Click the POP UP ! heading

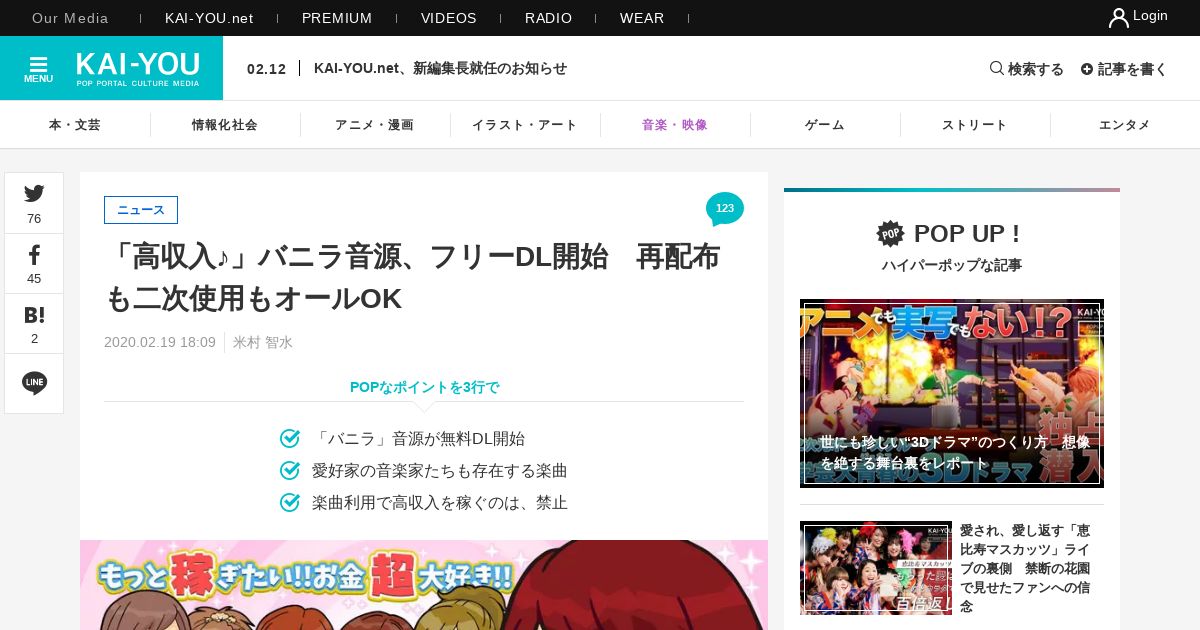tap(967, 233)
